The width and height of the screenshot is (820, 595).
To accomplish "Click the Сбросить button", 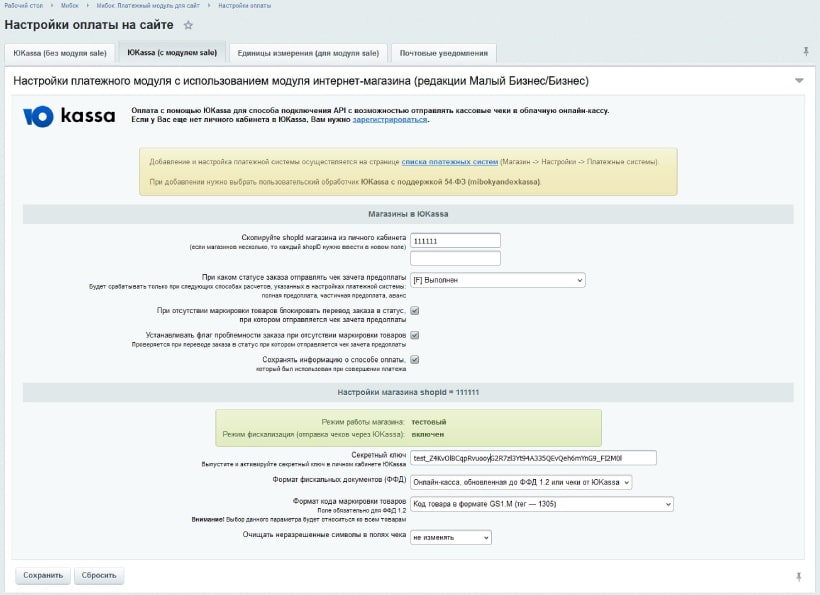I will click(x=99, y=575).
